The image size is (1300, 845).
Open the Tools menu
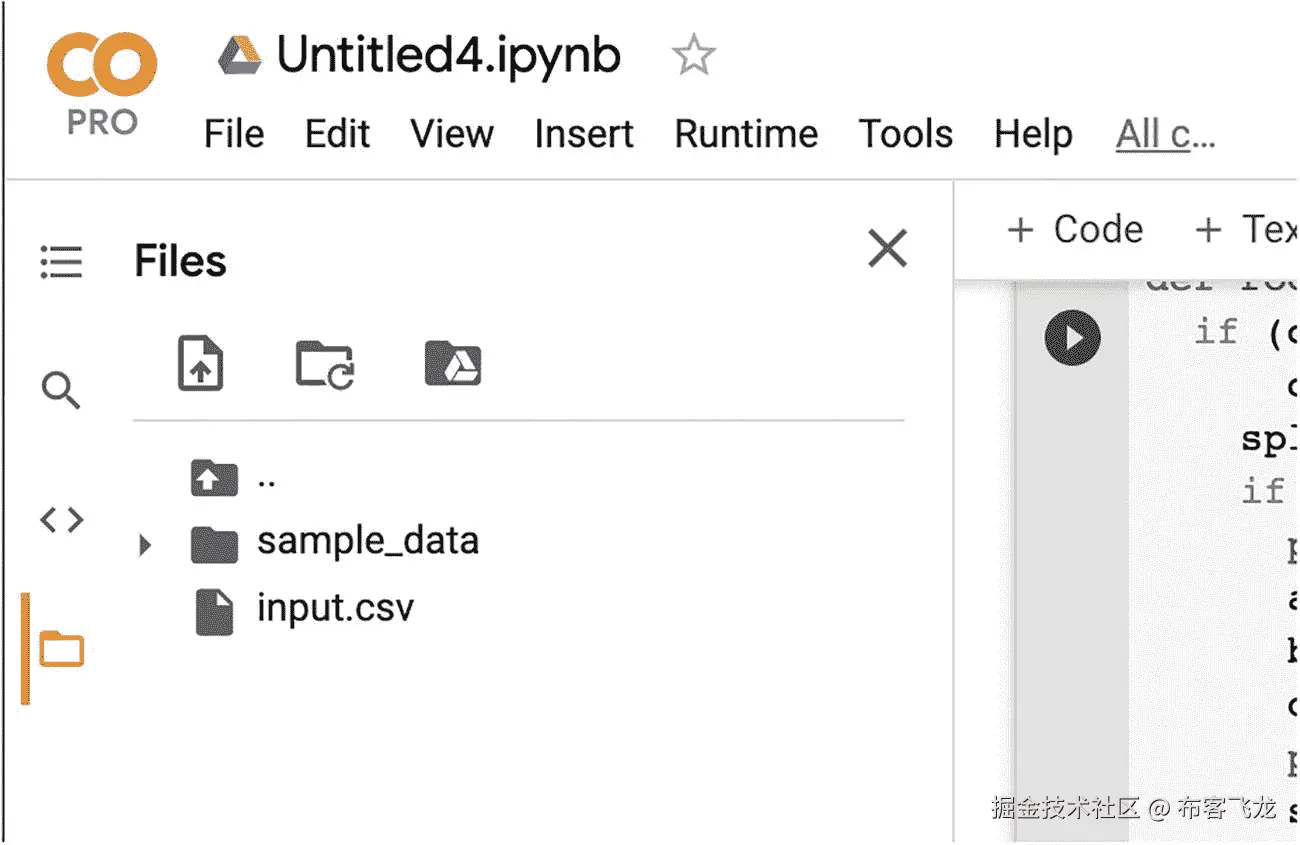[906, 134]
